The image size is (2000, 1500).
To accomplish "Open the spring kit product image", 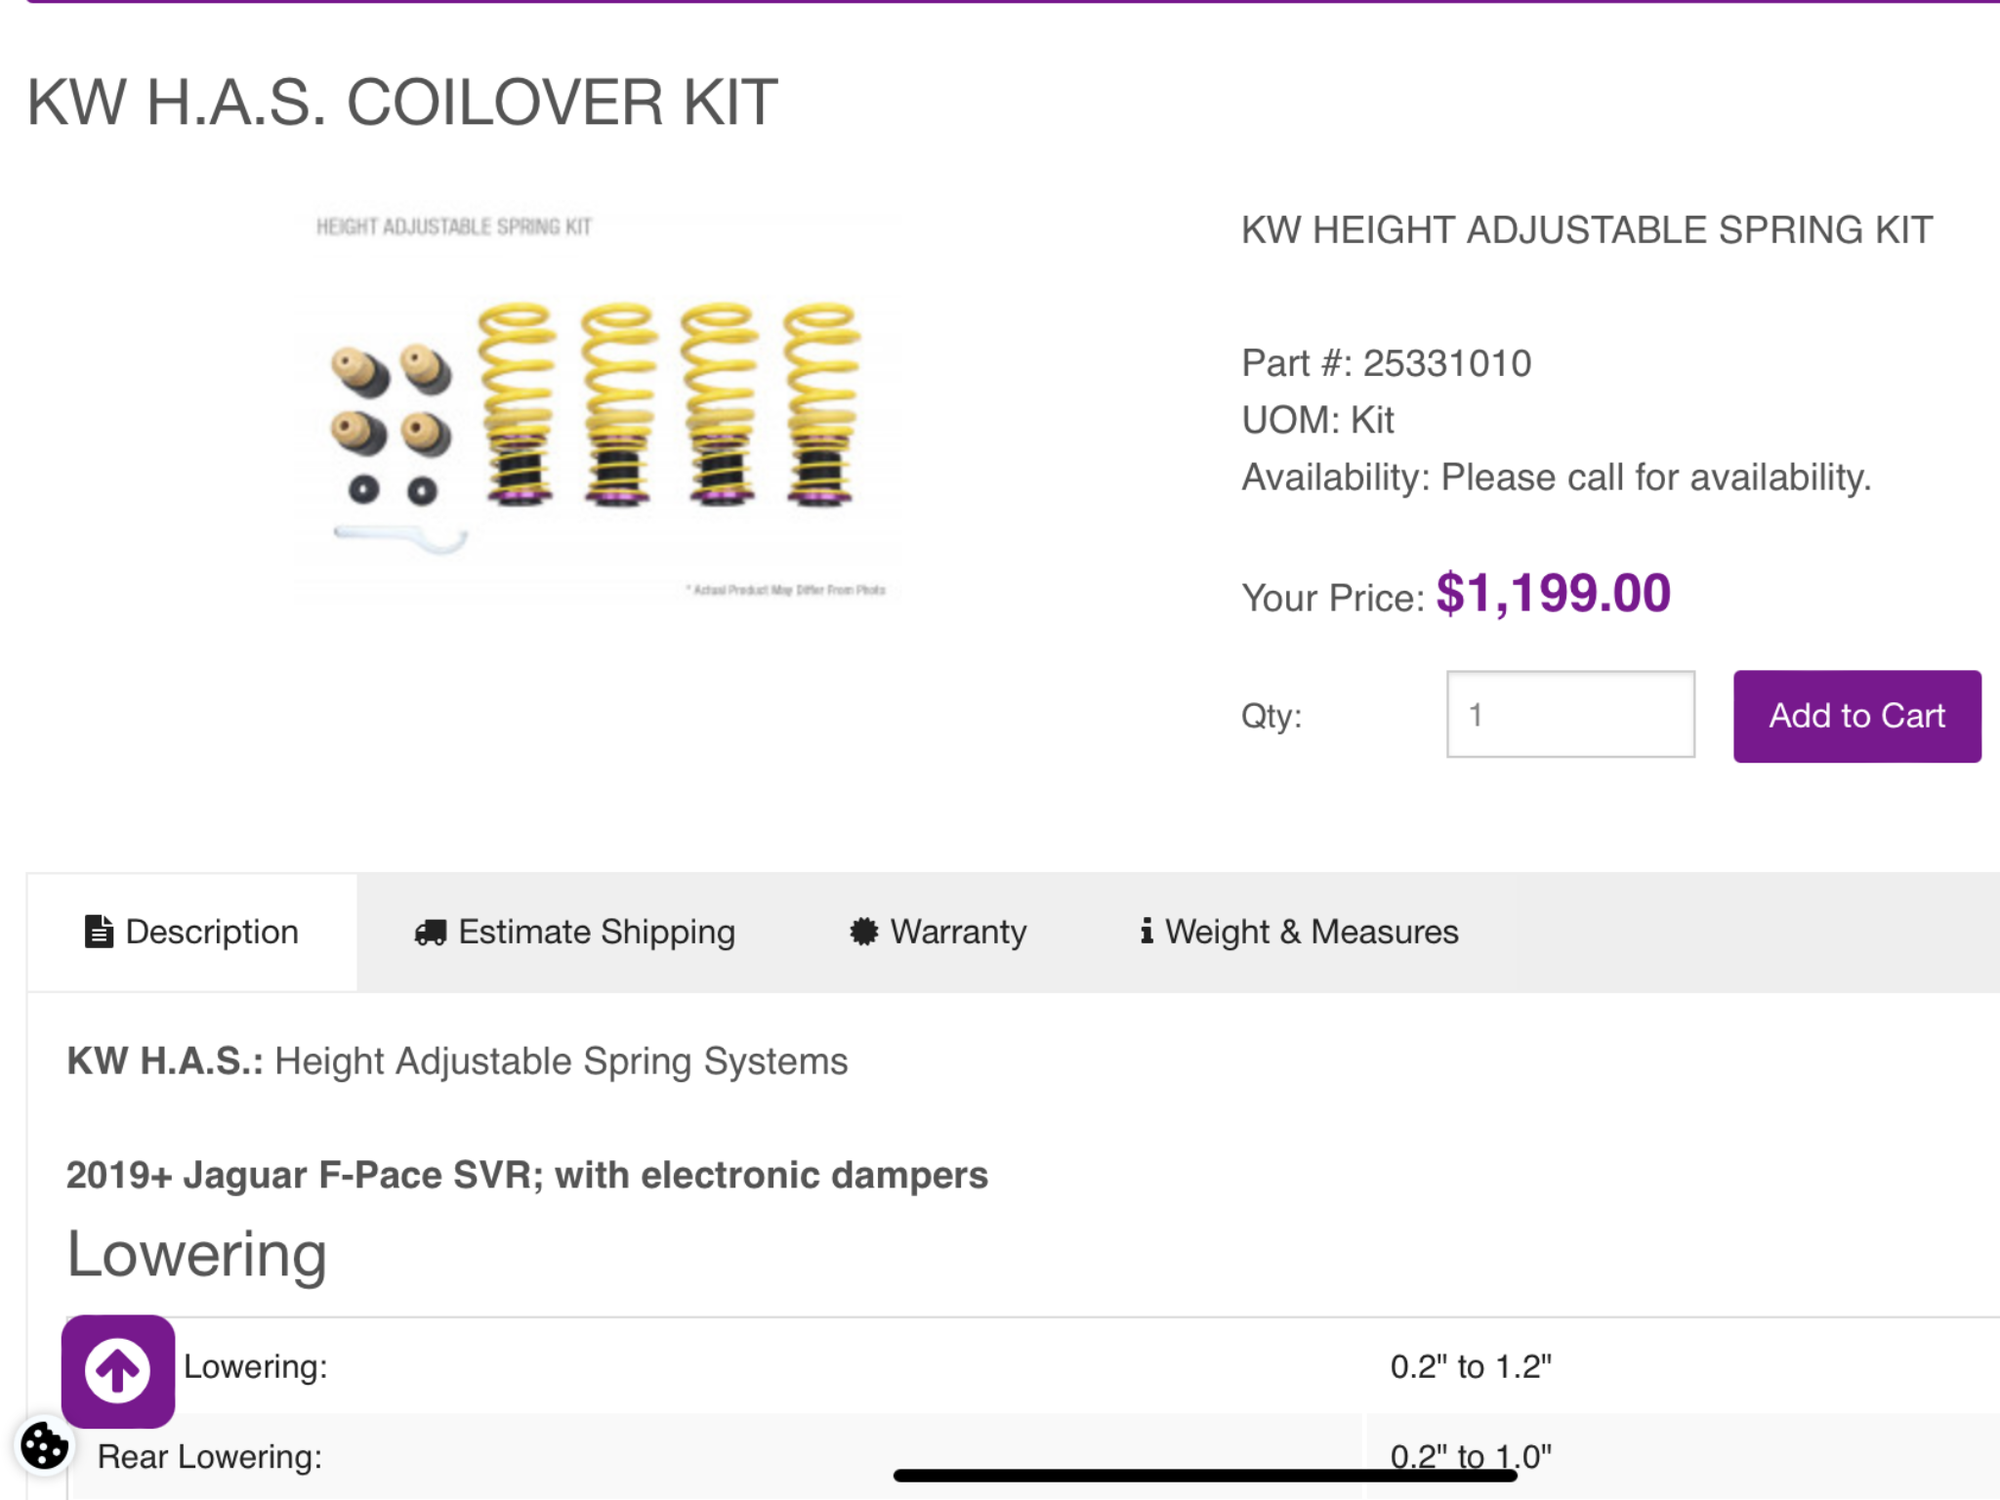I will pyautogui.click(x=598, y=405).
